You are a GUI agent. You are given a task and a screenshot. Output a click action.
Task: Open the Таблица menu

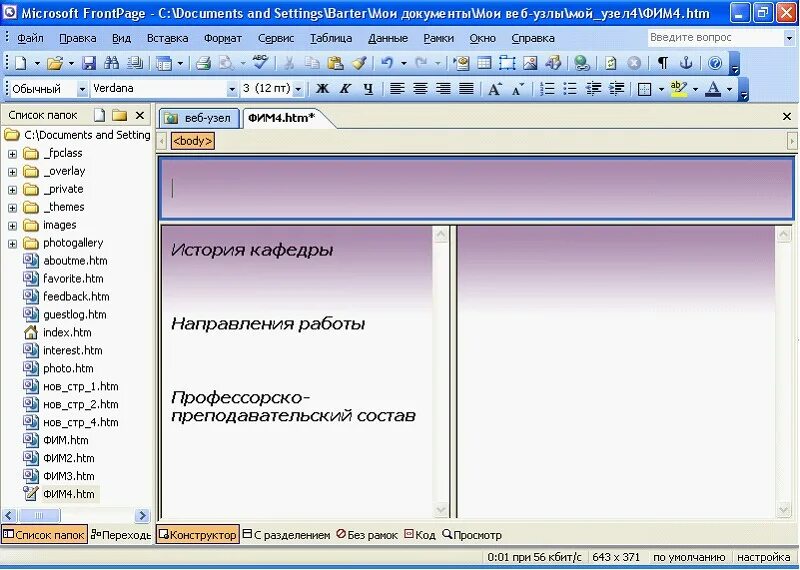pyautogui.click(x=331, y=38)
